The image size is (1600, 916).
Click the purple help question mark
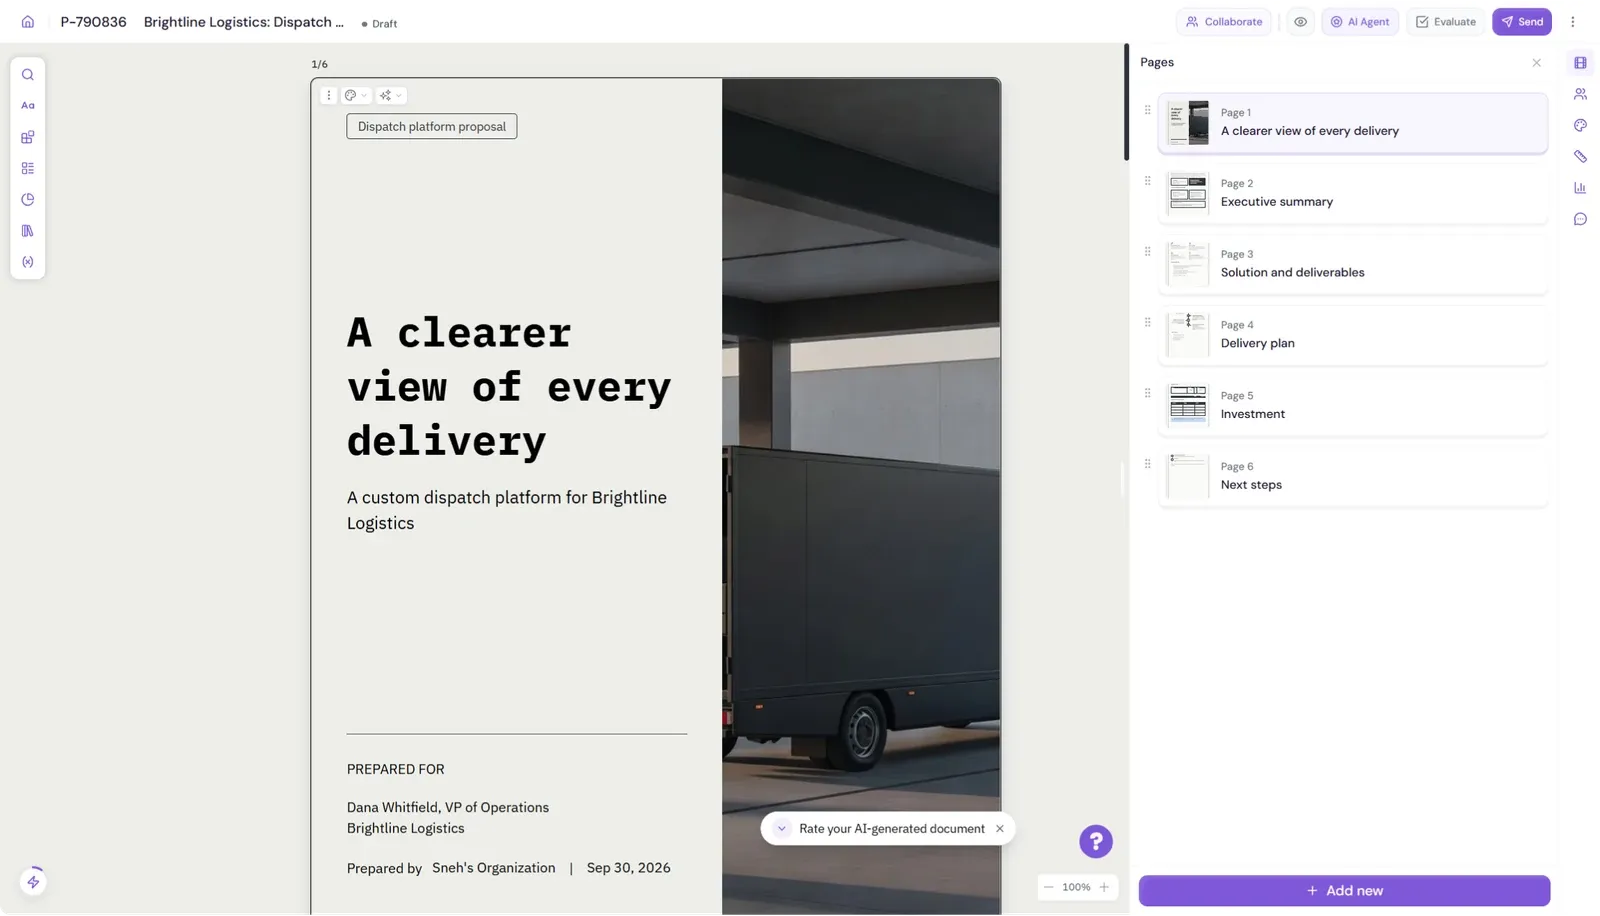[1096, 842]
